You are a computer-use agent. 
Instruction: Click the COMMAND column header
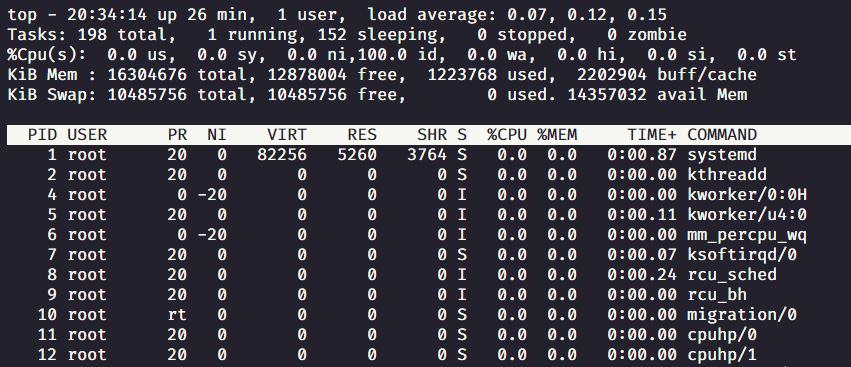[722, 135]
